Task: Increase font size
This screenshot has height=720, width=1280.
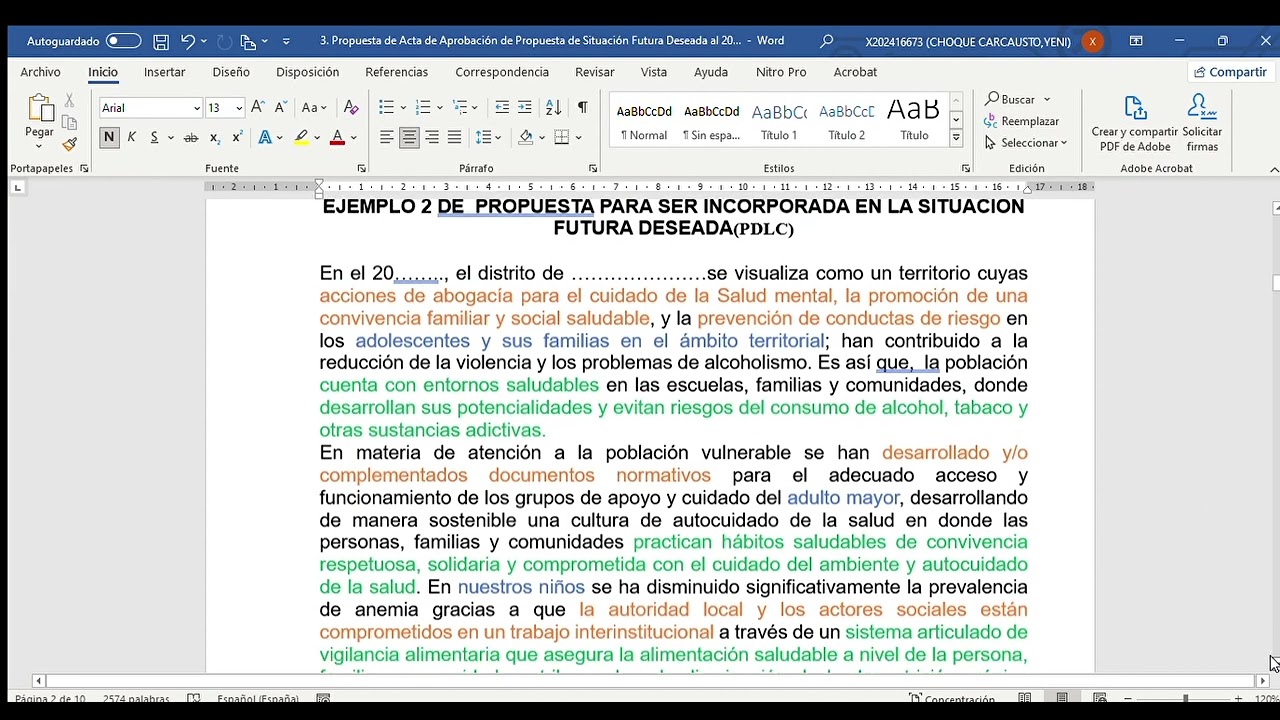Action: coord(258,107)
